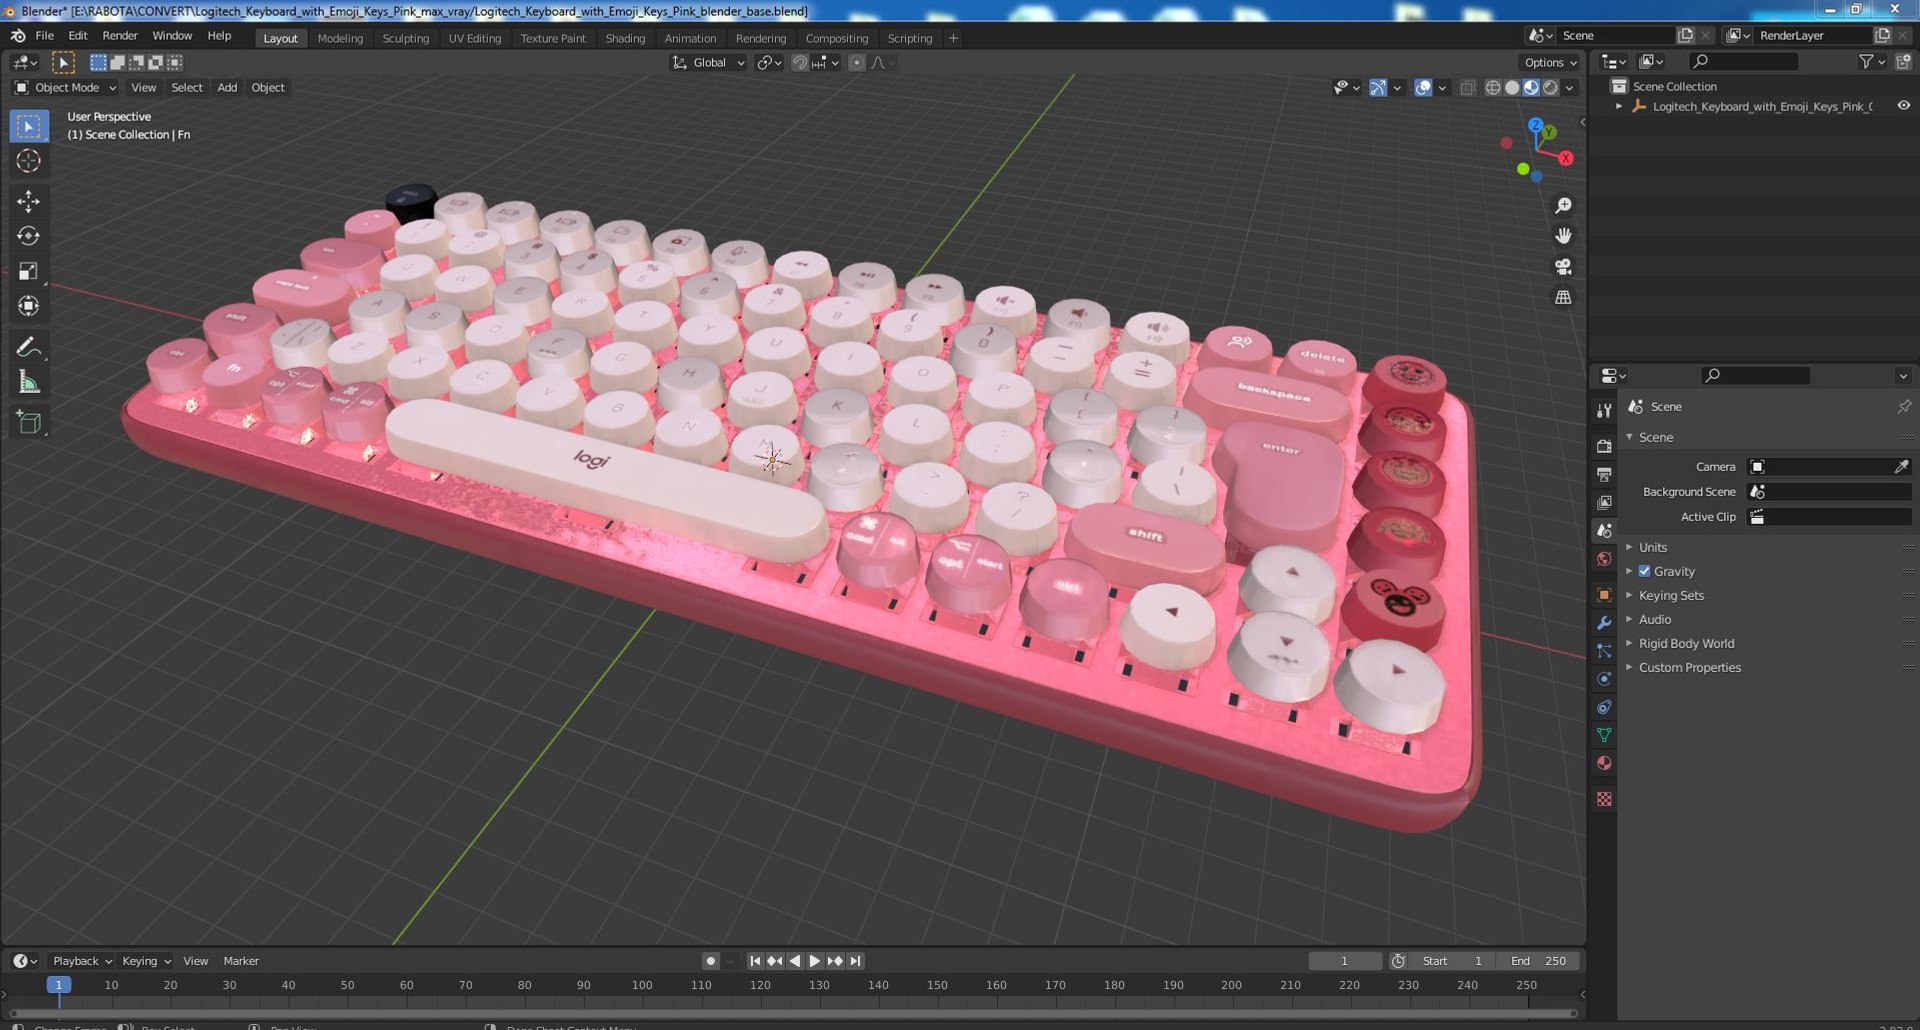Open the outliner filter dropdown

point(1871,62)
